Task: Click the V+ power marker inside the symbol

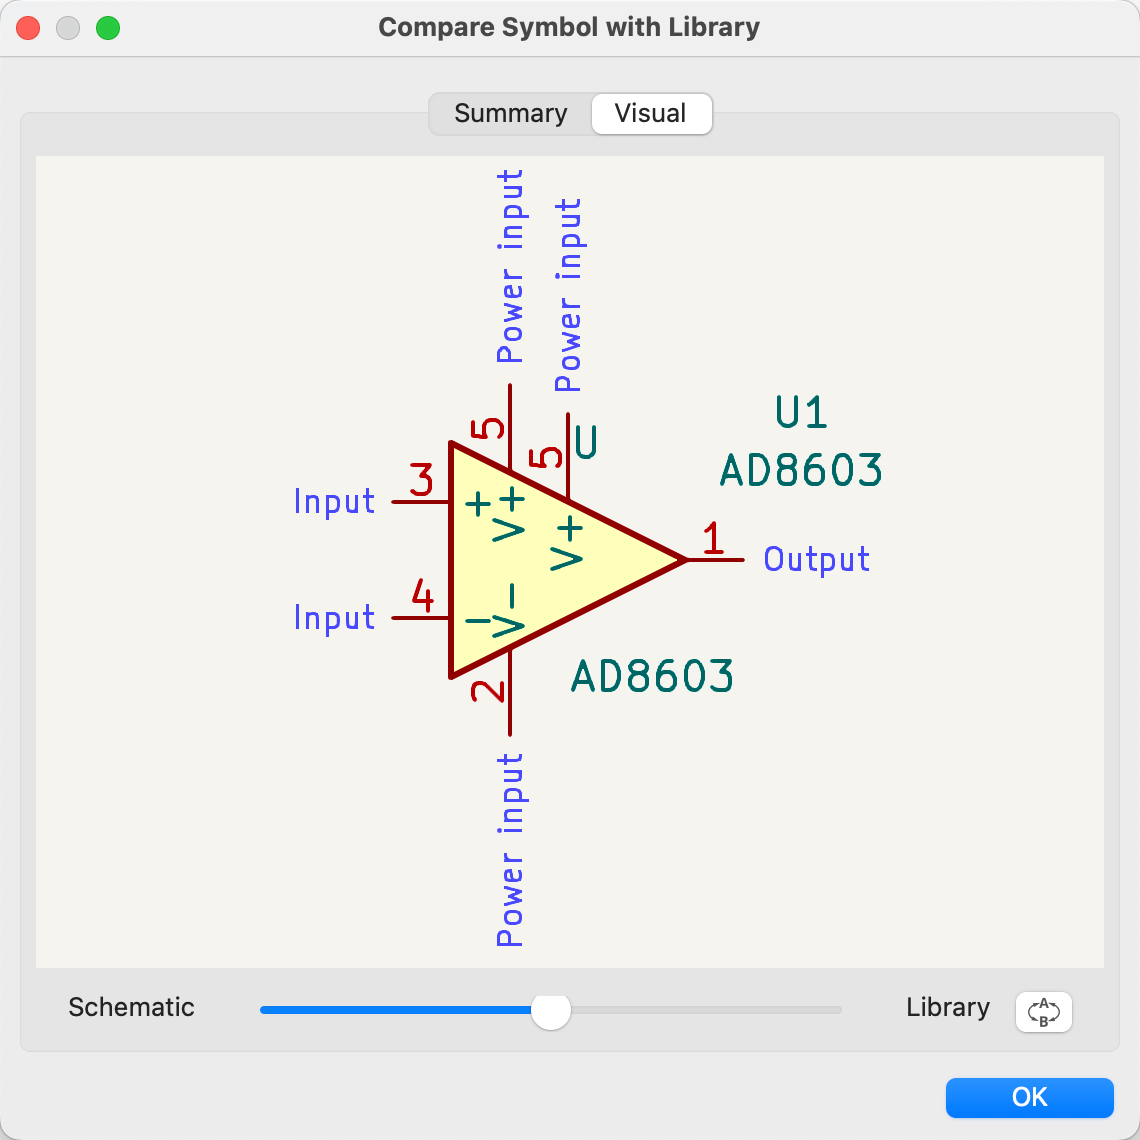Action: pos(570,545)
